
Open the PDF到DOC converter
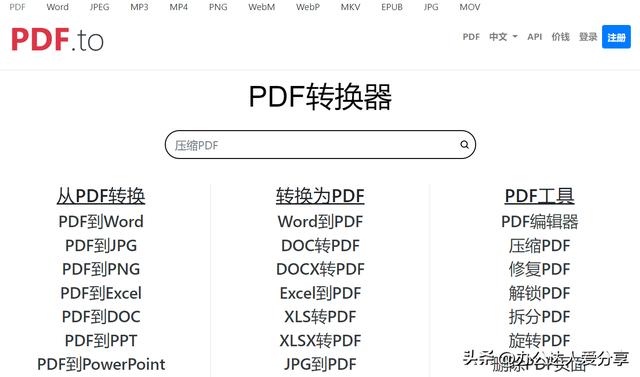pyautogui.click(x=101, y=317)
